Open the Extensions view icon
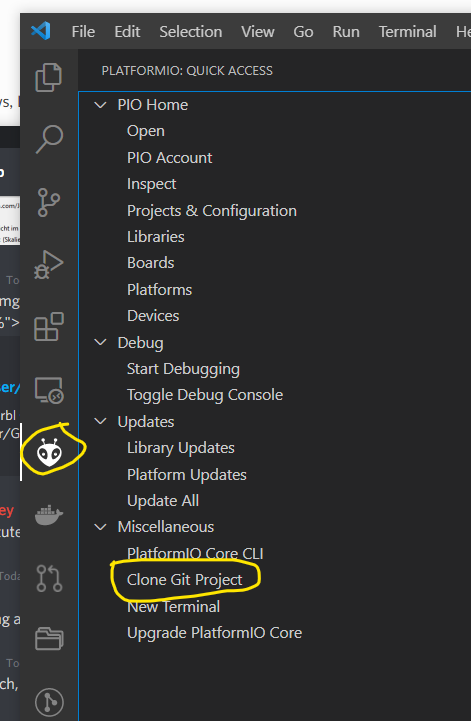 point(49,327)
